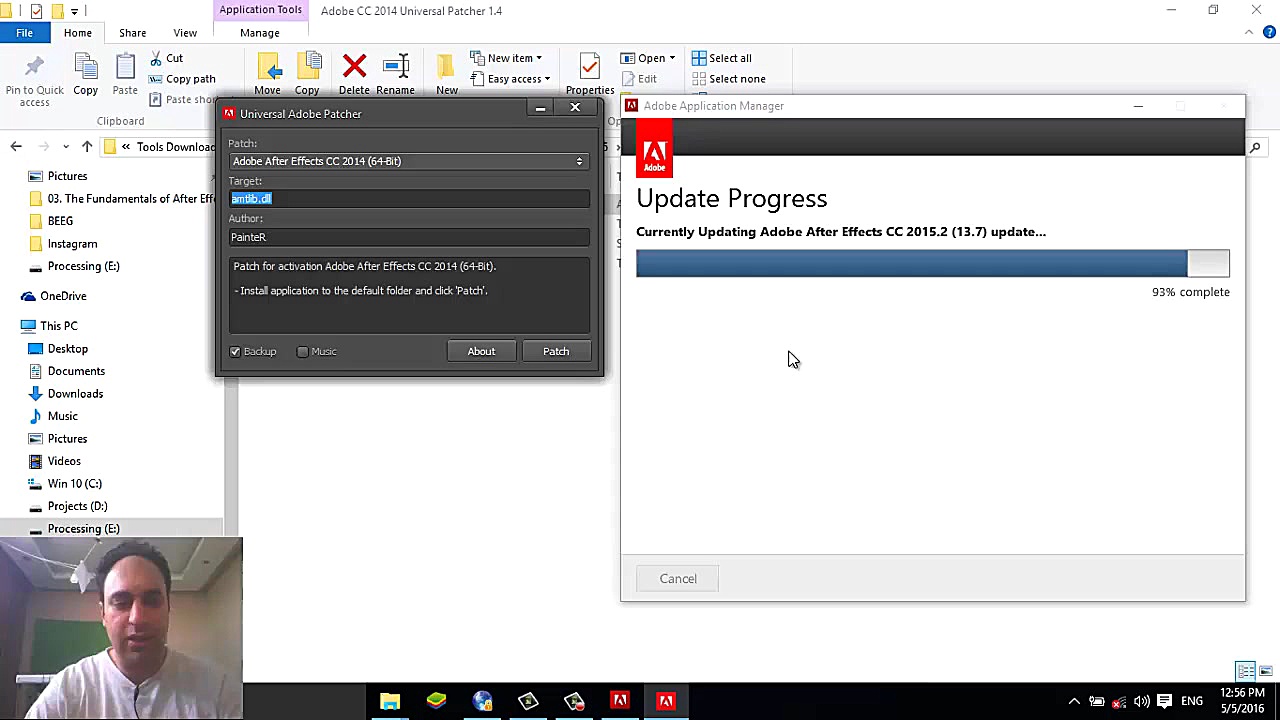Open the Action Center notification icon
Image resolution: width=1280 pixels, height=720 pixels.
tap(1165, 701)
